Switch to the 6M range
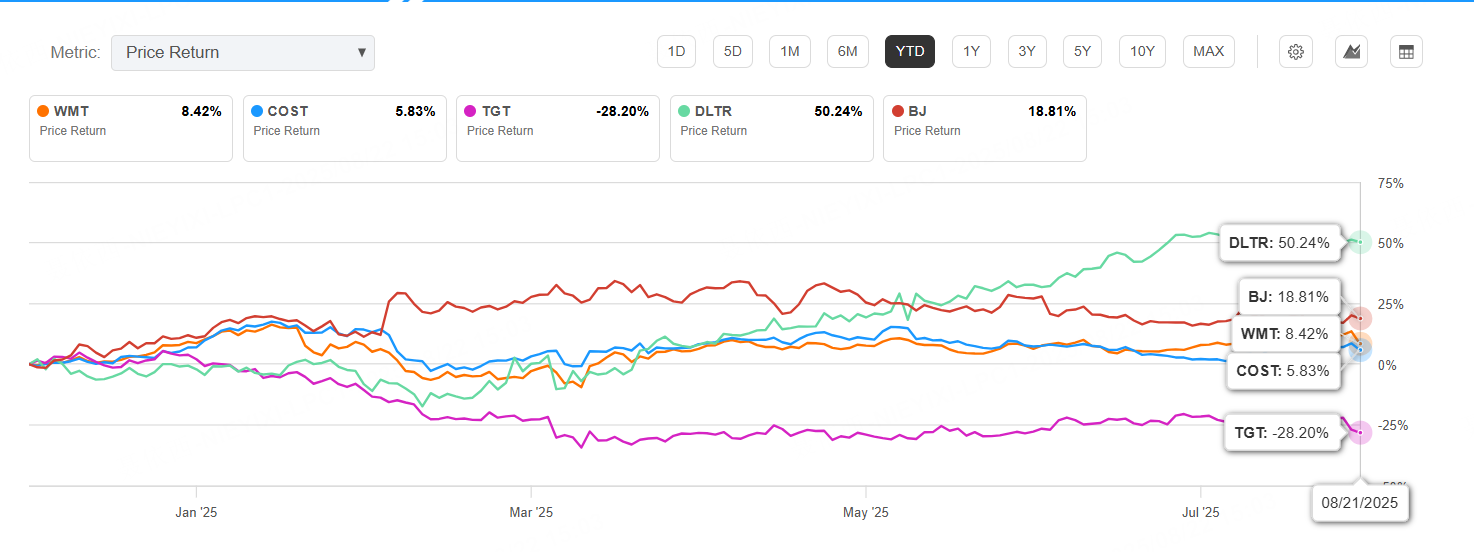Screen dimensions: 1474x552 point(846,52)
